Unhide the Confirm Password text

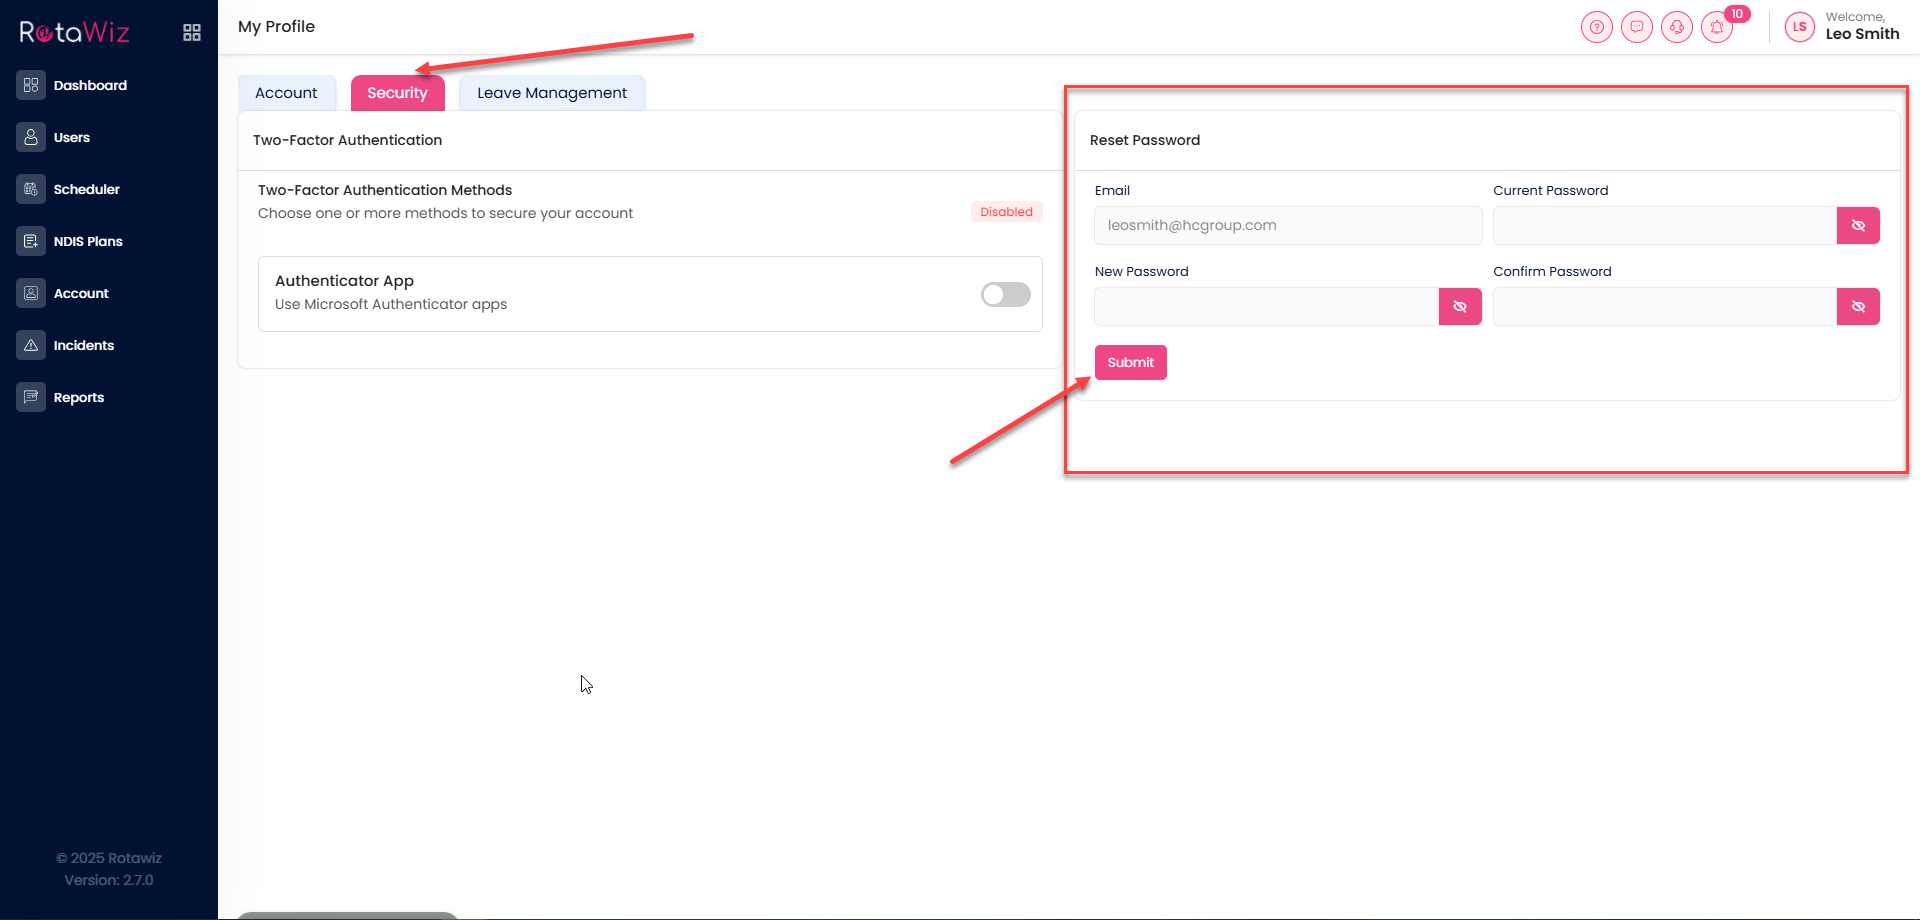click(1858, 307)
